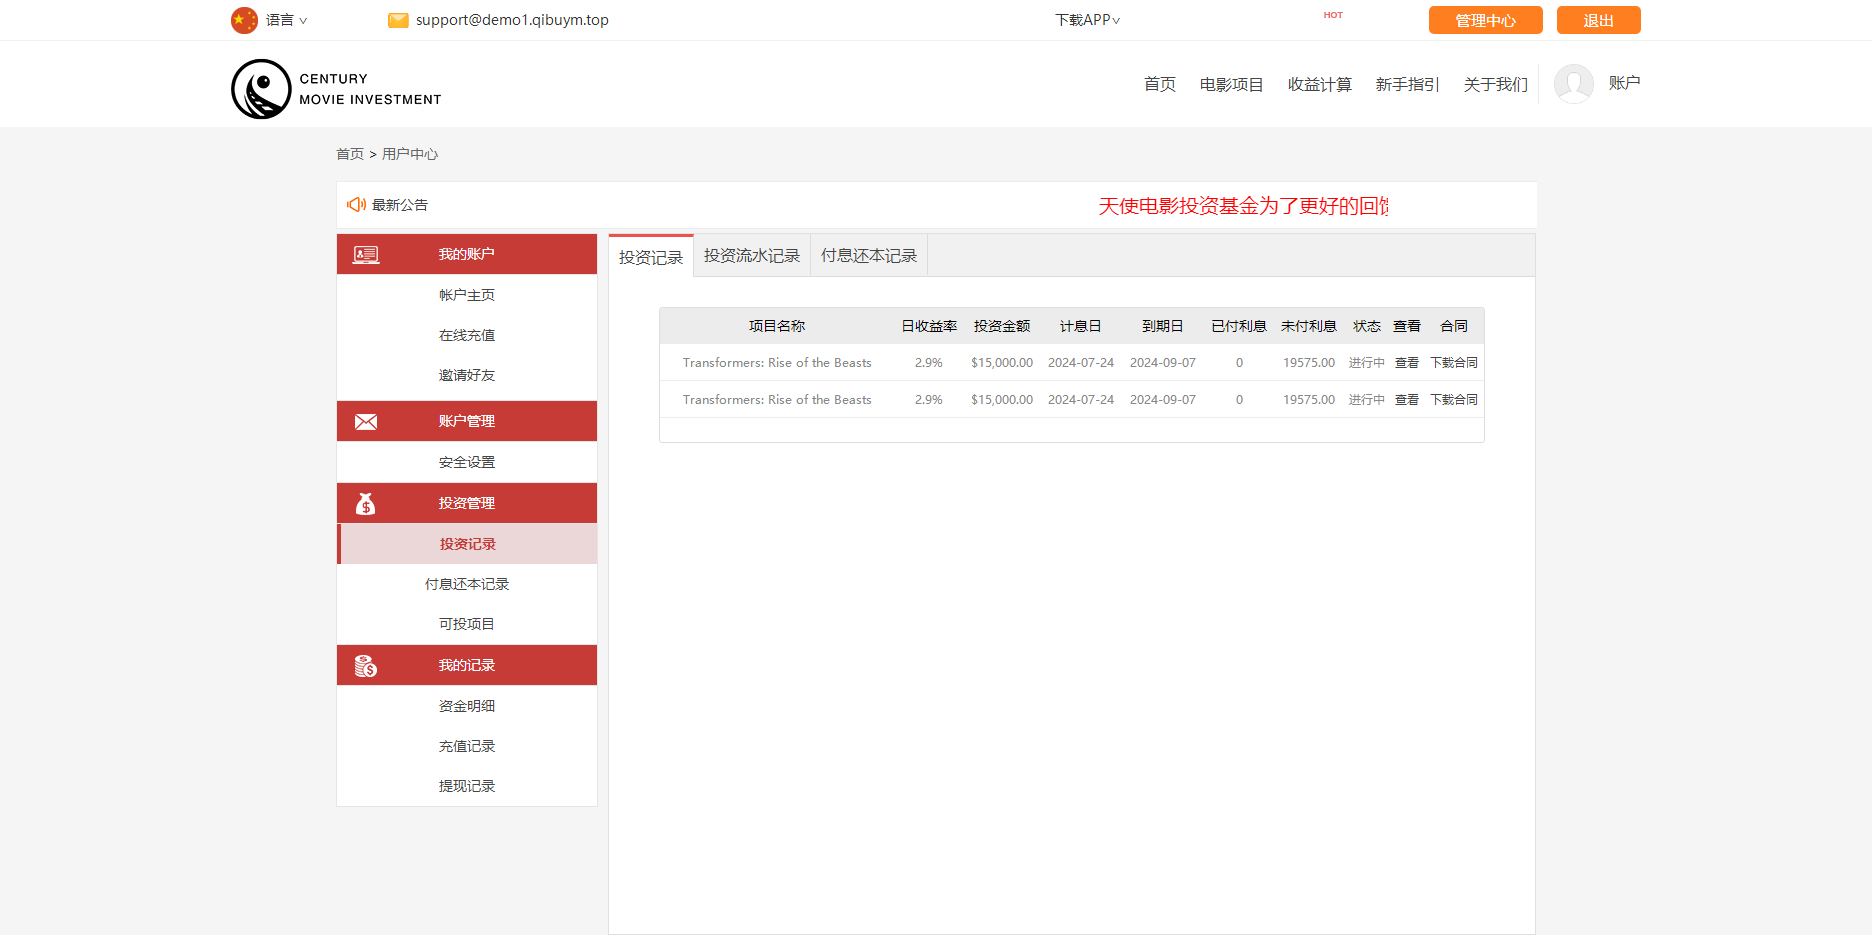Screen dimensions: 1872x935
Task: Switch to the 投资流水记录 tab
Action: [x=751, y=256]
